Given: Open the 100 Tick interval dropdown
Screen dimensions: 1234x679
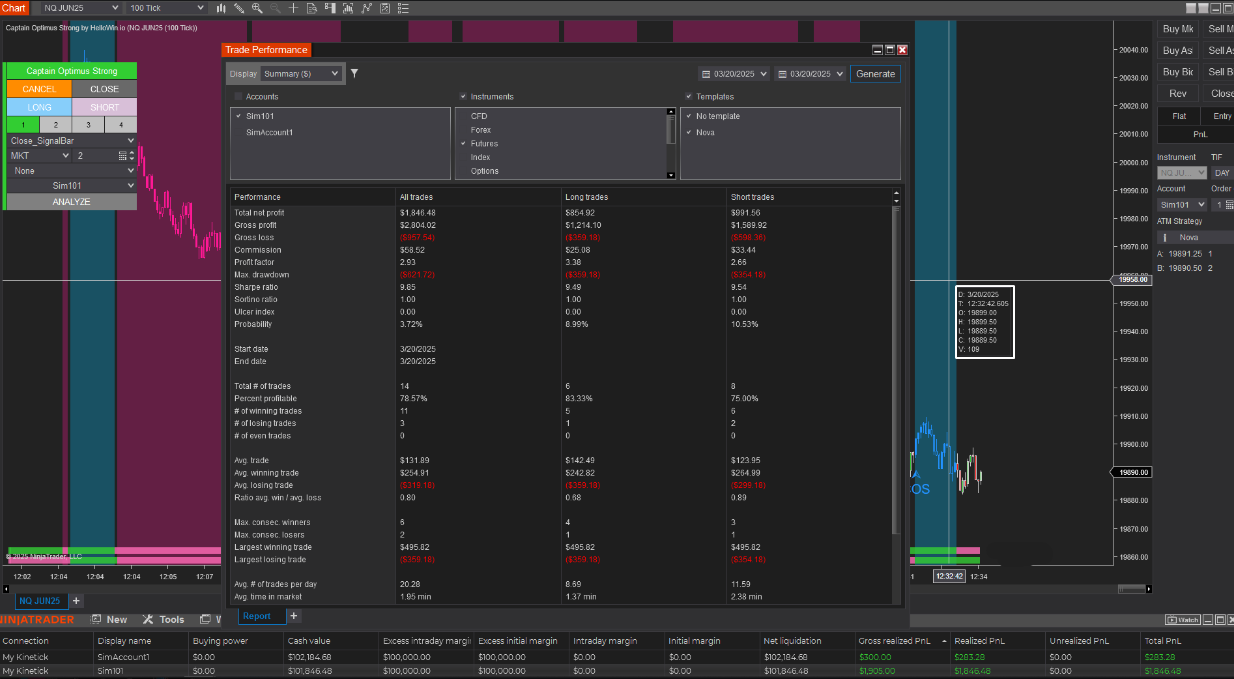Looking at the screenshot, I should coord(167,8).
